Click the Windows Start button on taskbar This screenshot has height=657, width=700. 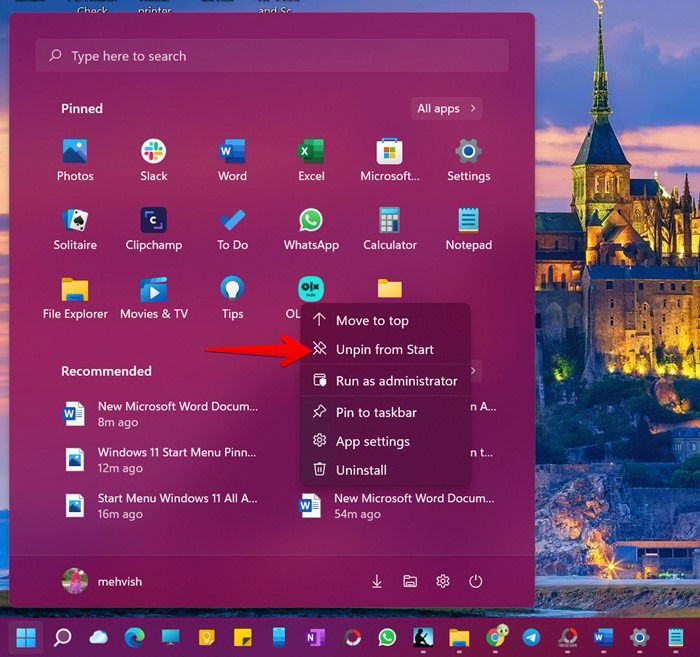(26, 637)
